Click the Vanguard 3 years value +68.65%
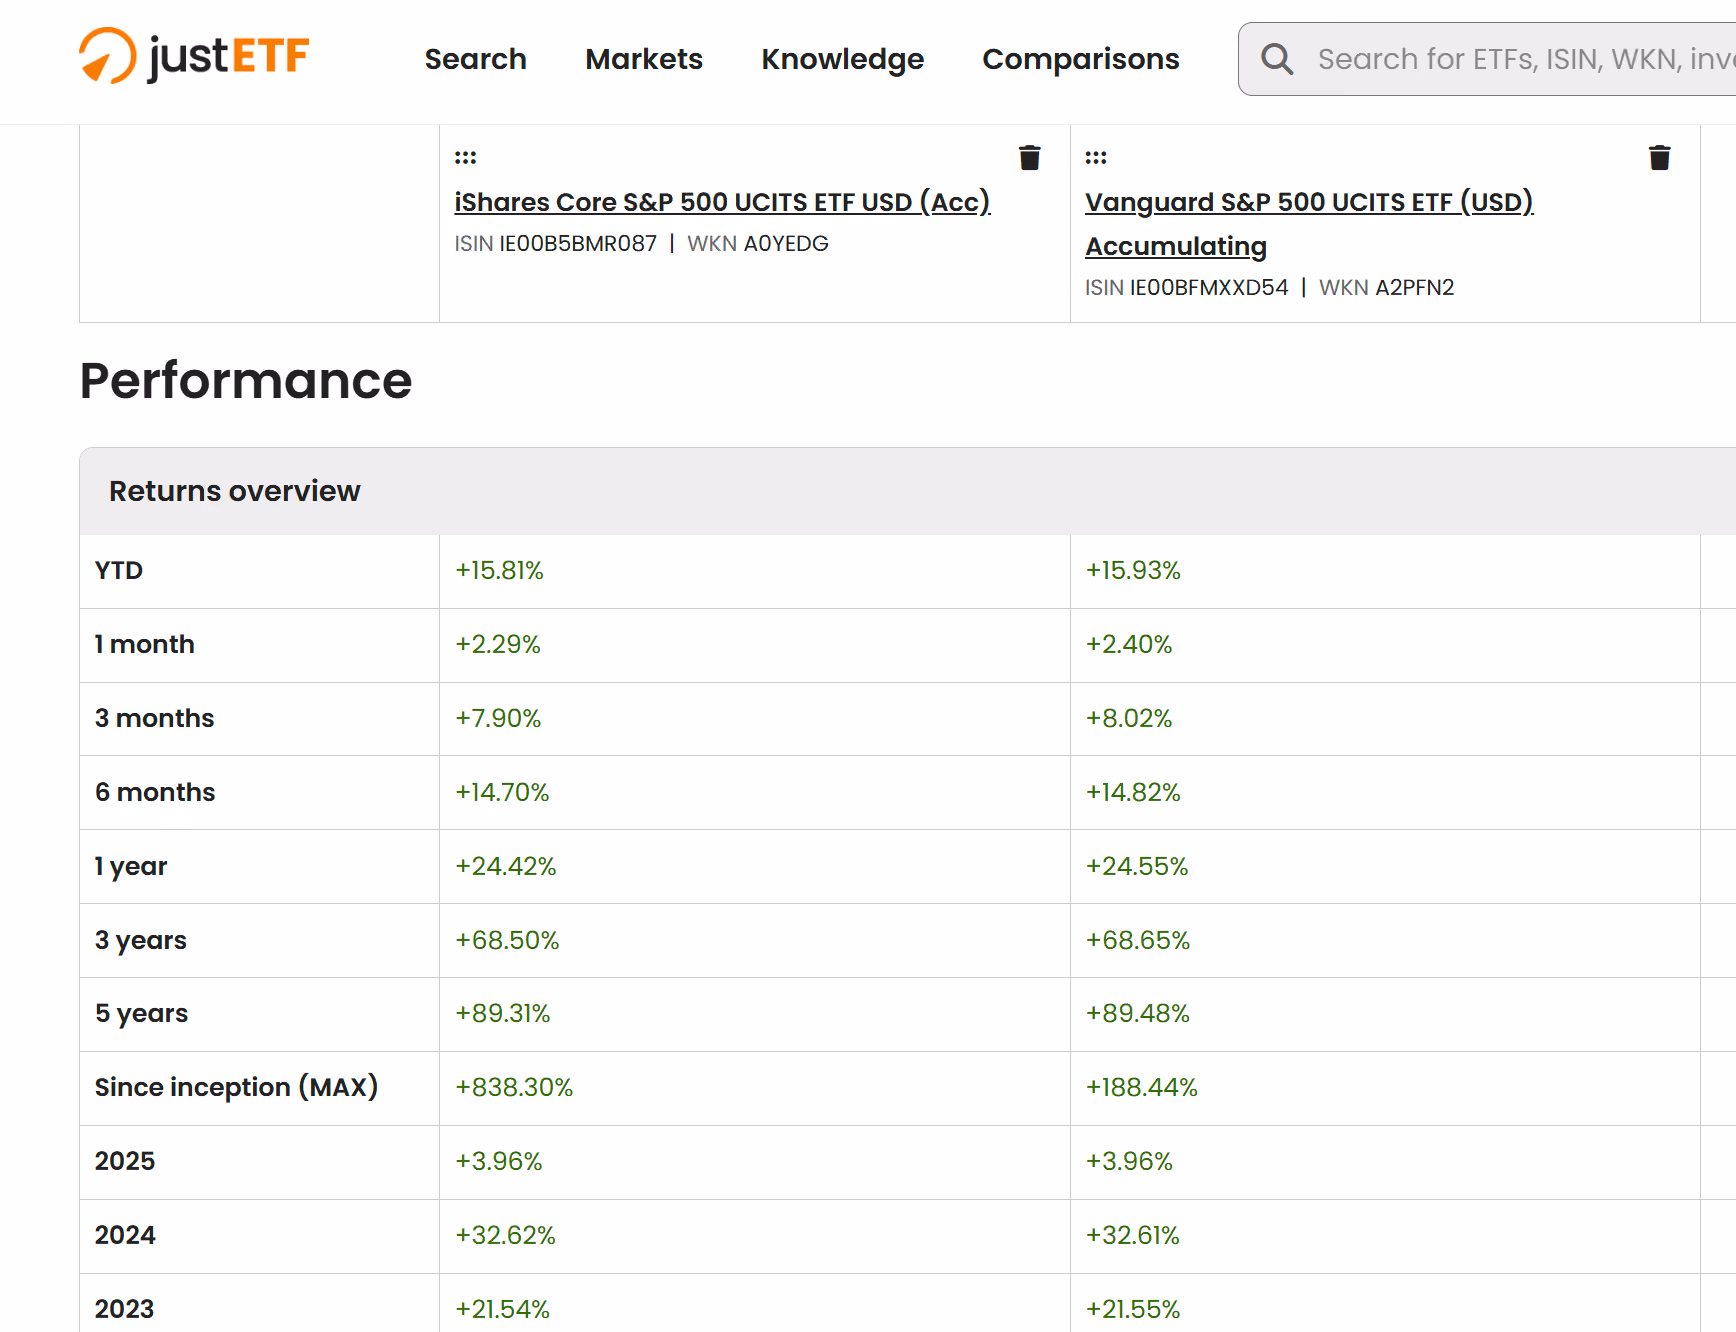 [1139, 941]
